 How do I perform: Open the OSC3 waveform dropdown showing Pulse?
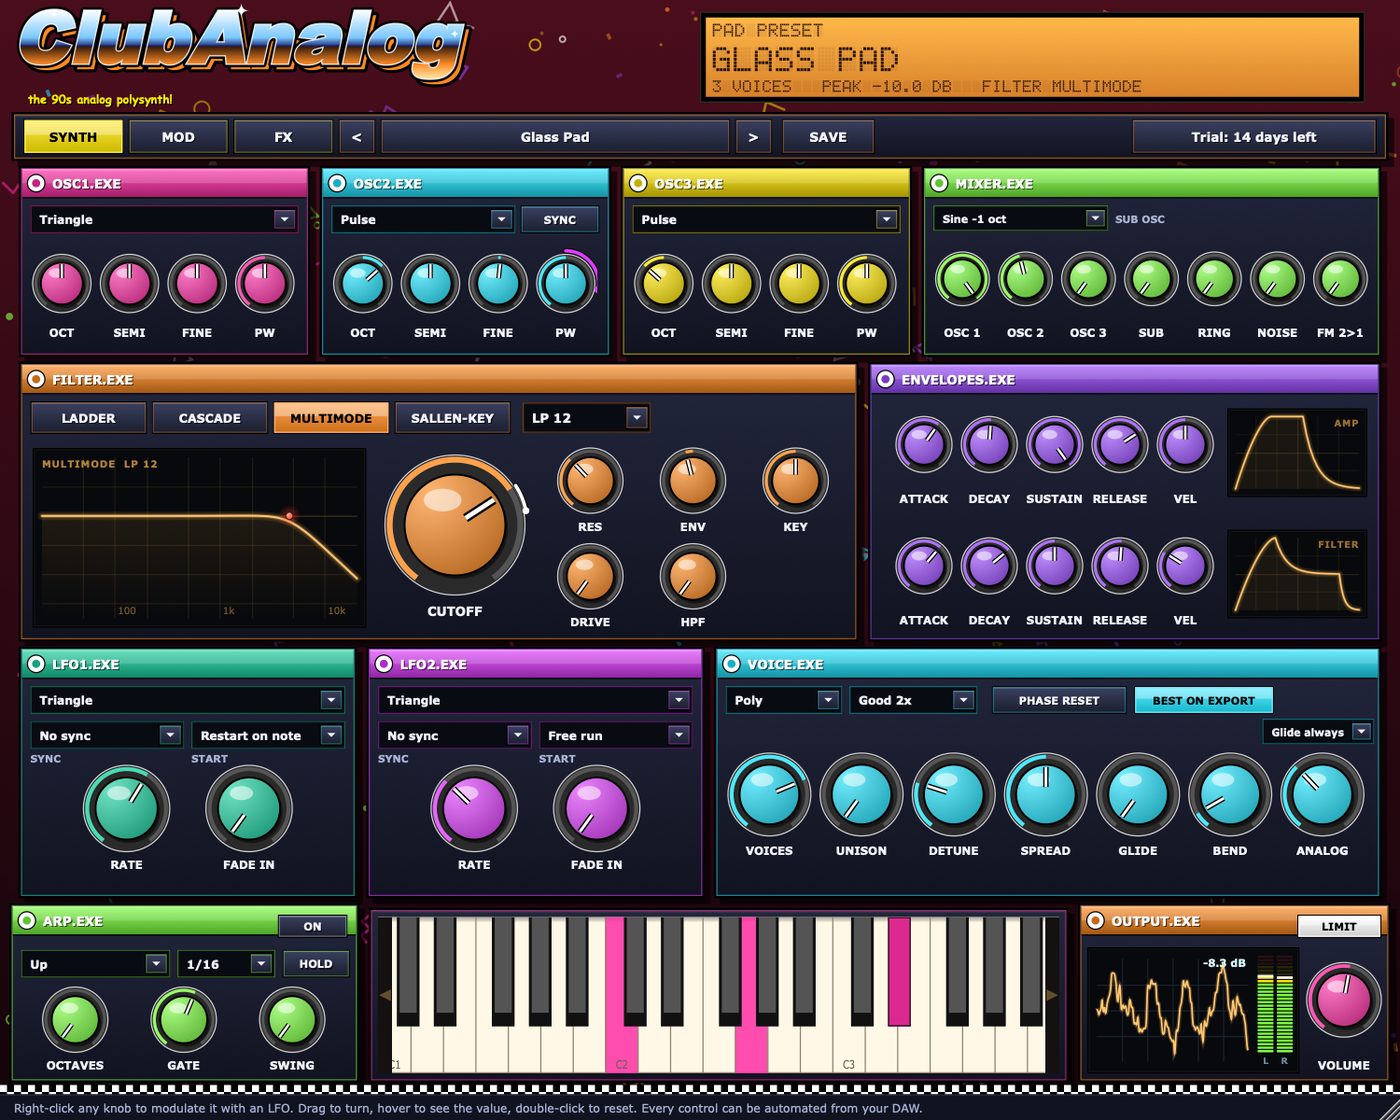point(766,219)
